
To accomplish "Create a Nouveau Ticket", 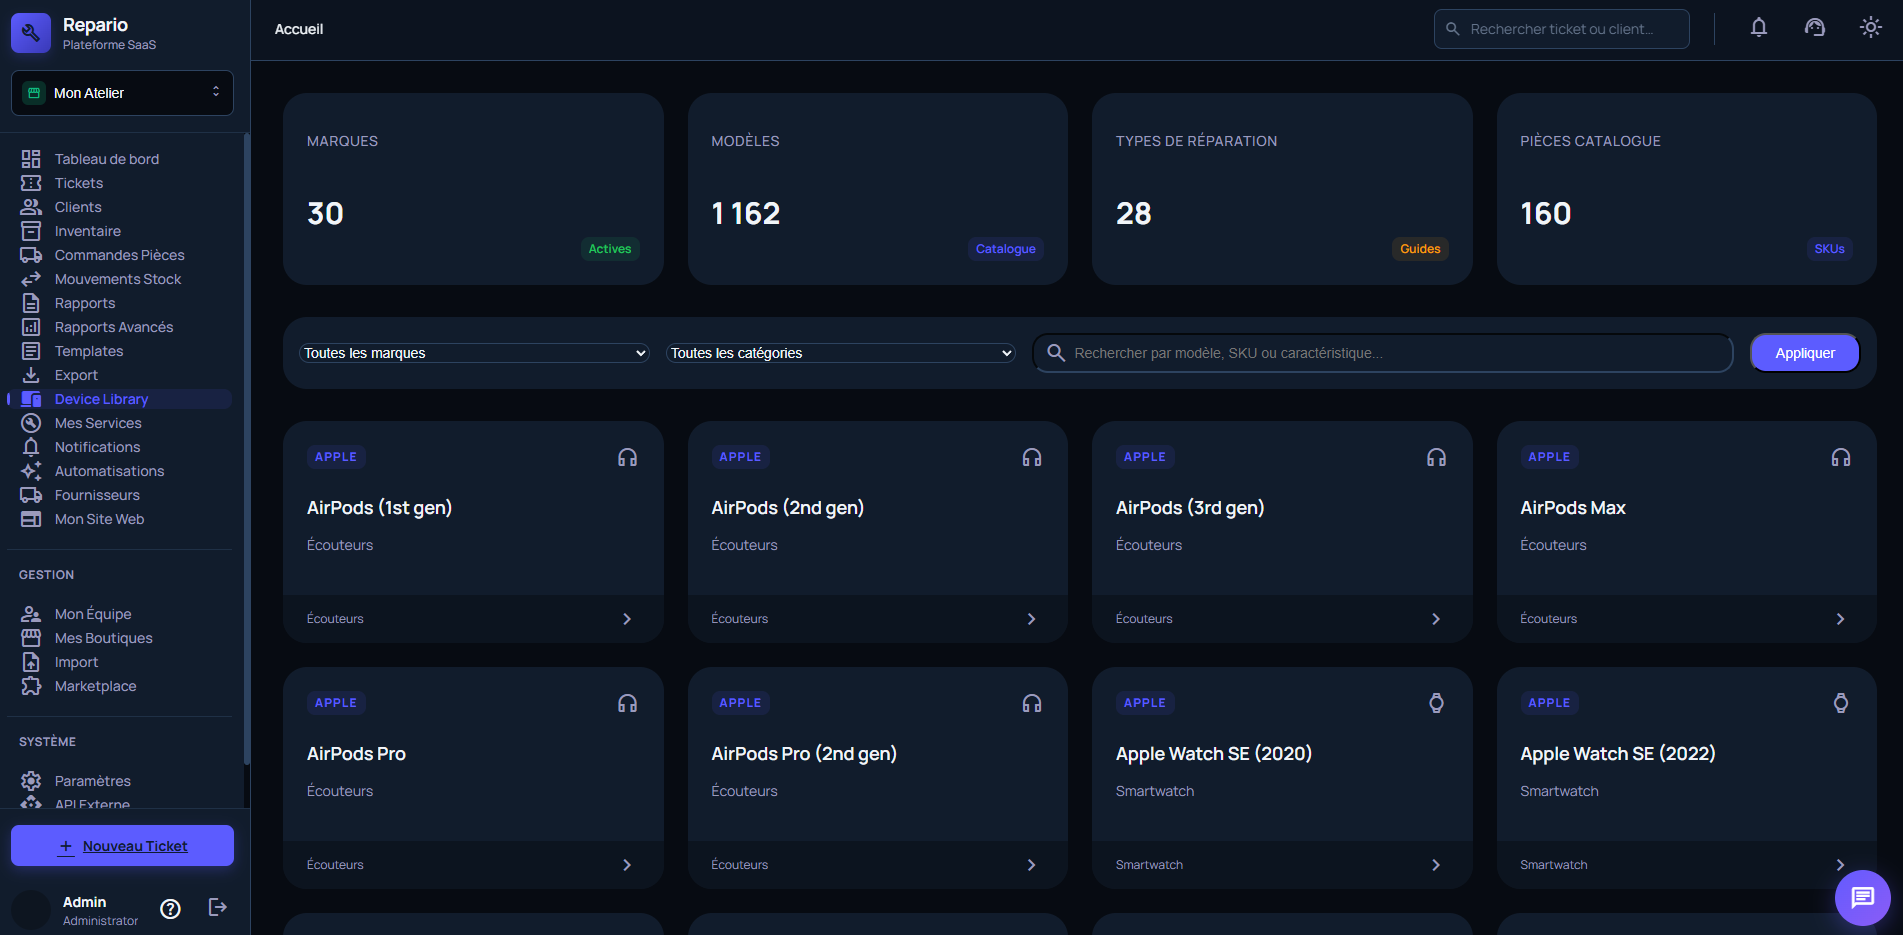I will (122, 846).
